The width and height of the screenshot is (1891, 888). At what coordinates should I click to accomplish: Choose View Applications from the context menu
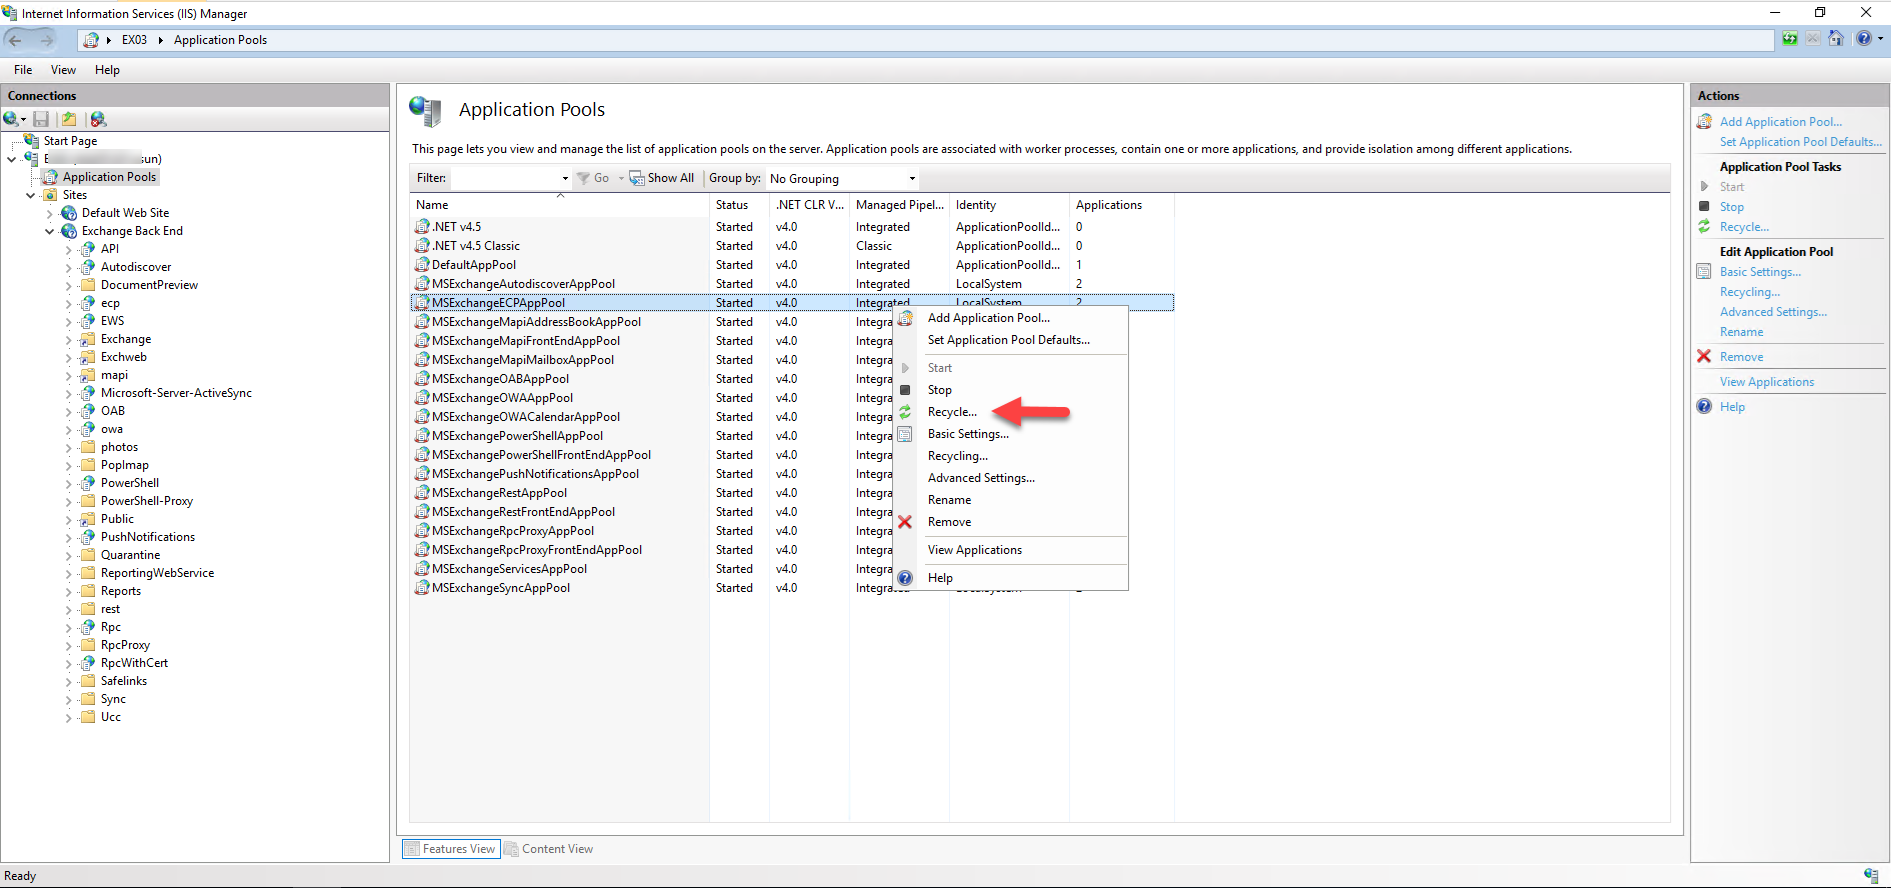coord(975,550)
